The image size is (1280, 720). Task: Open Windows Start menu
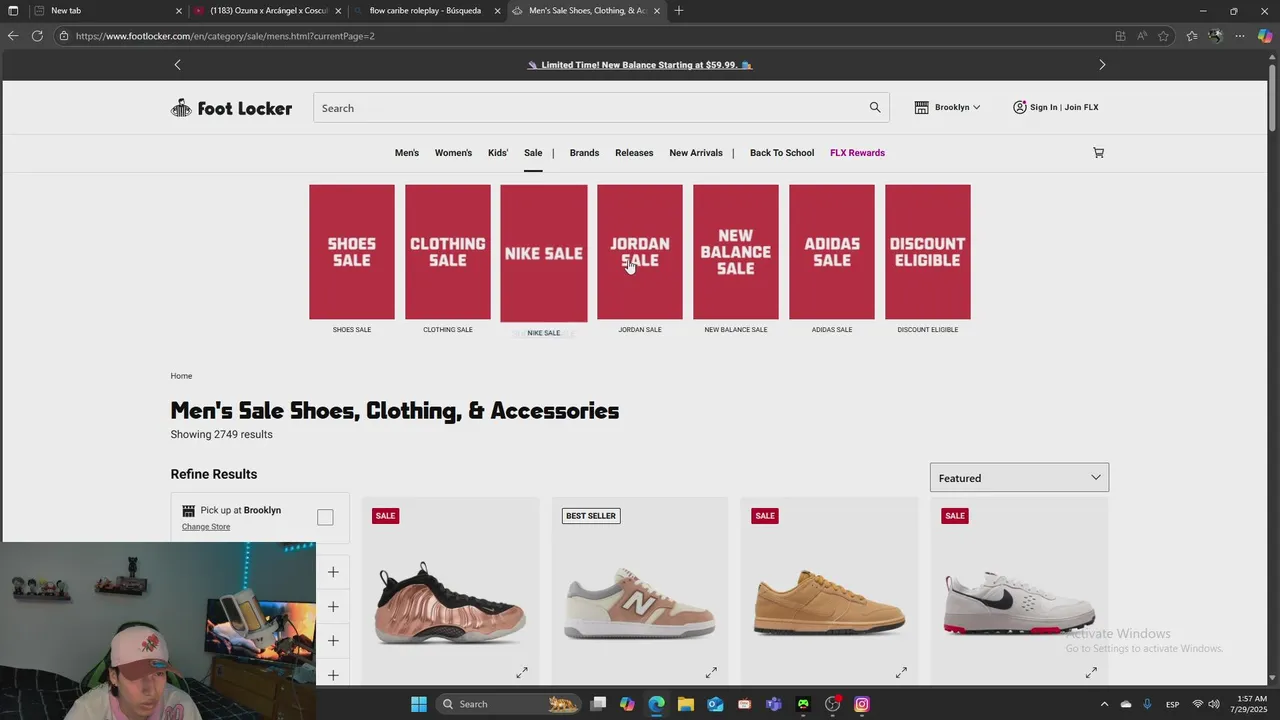(x=419, y=704)
